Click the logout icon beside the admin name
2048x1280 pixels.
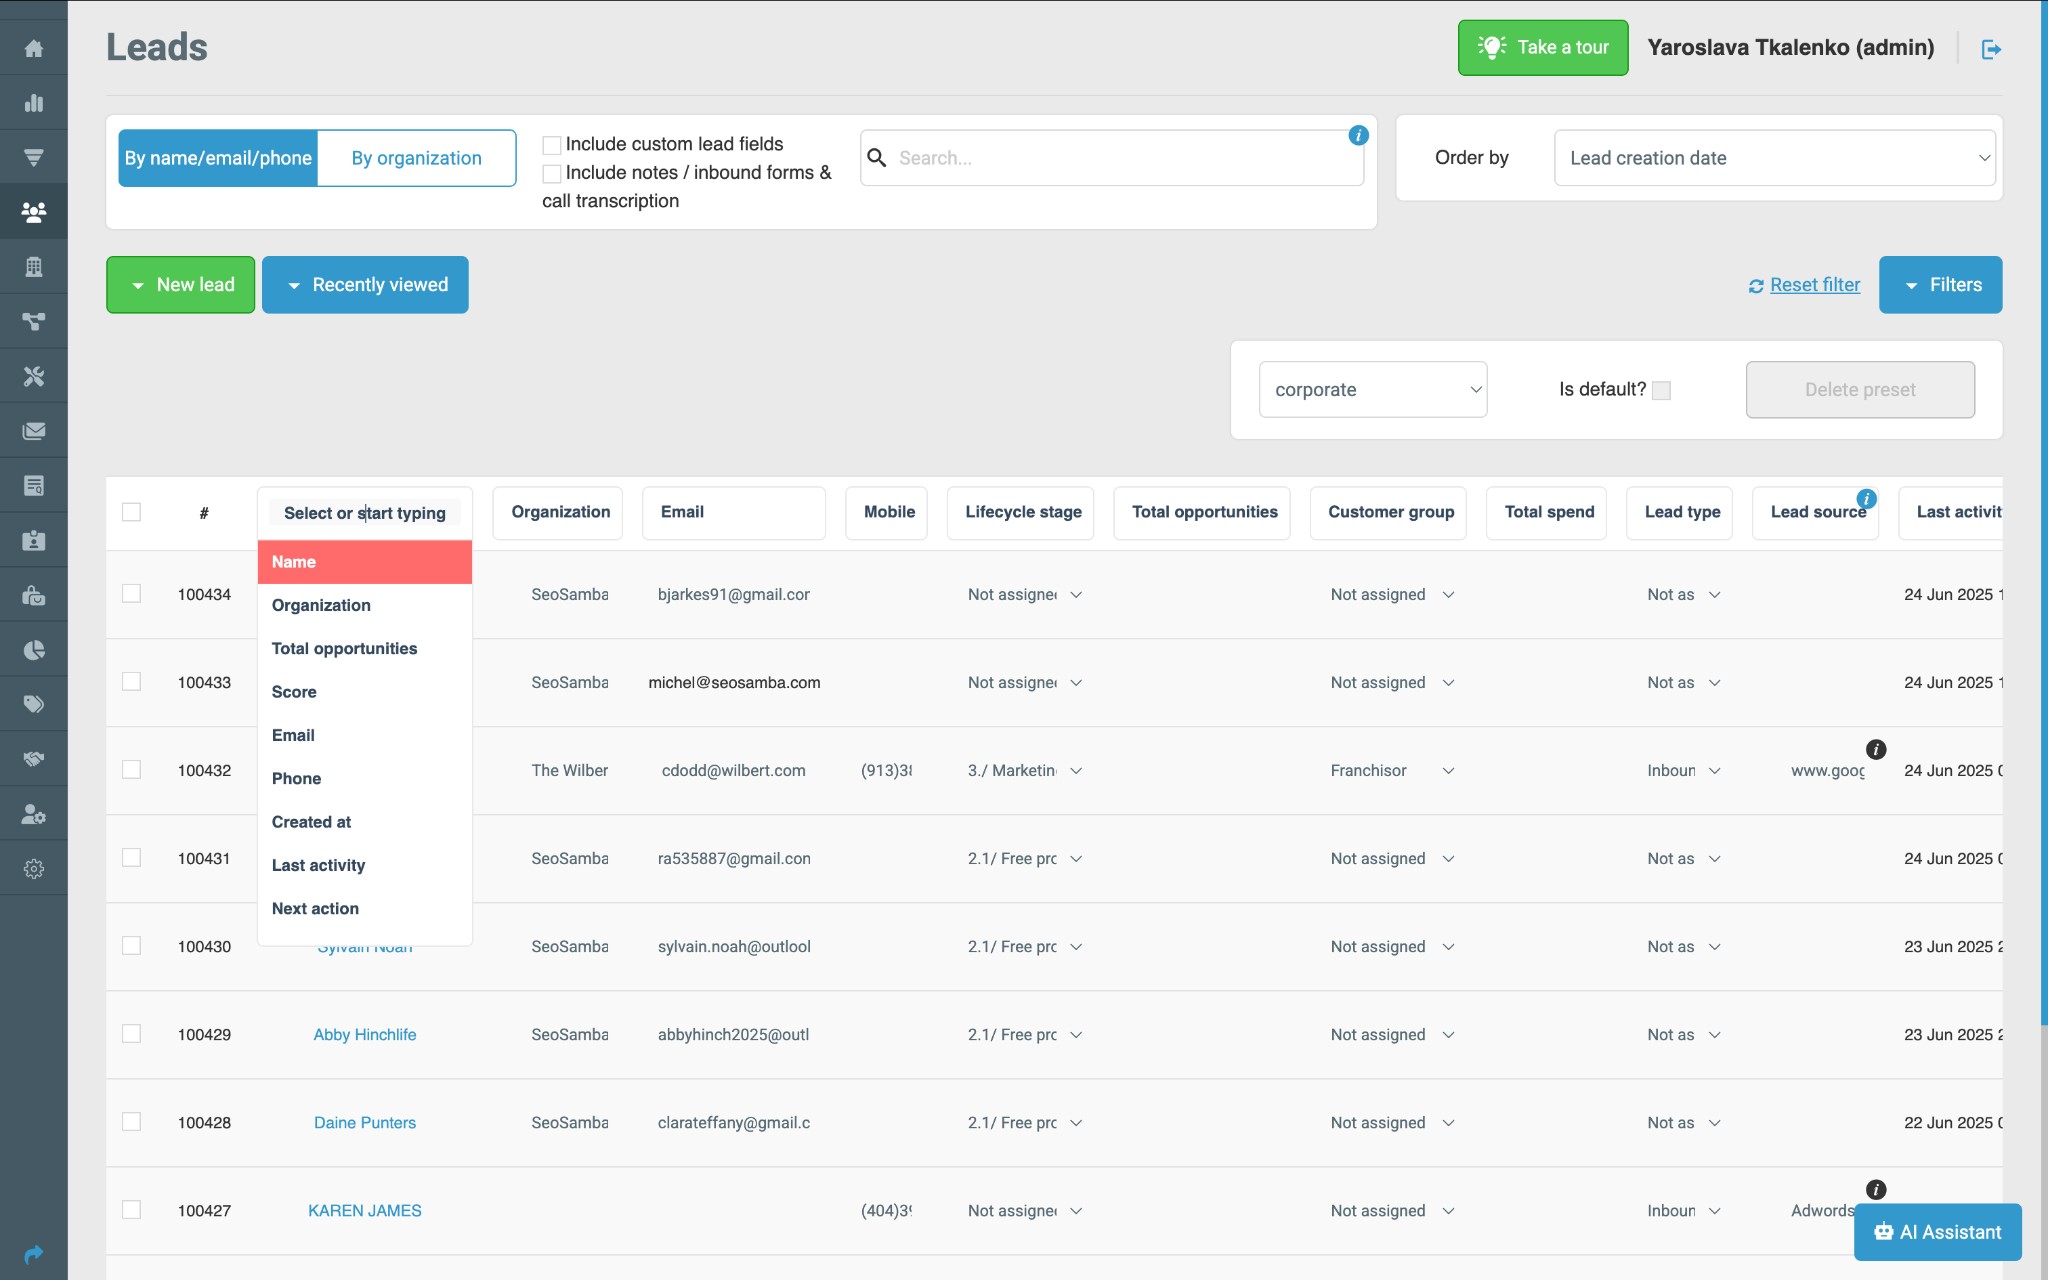click(x=1991, y=49)
